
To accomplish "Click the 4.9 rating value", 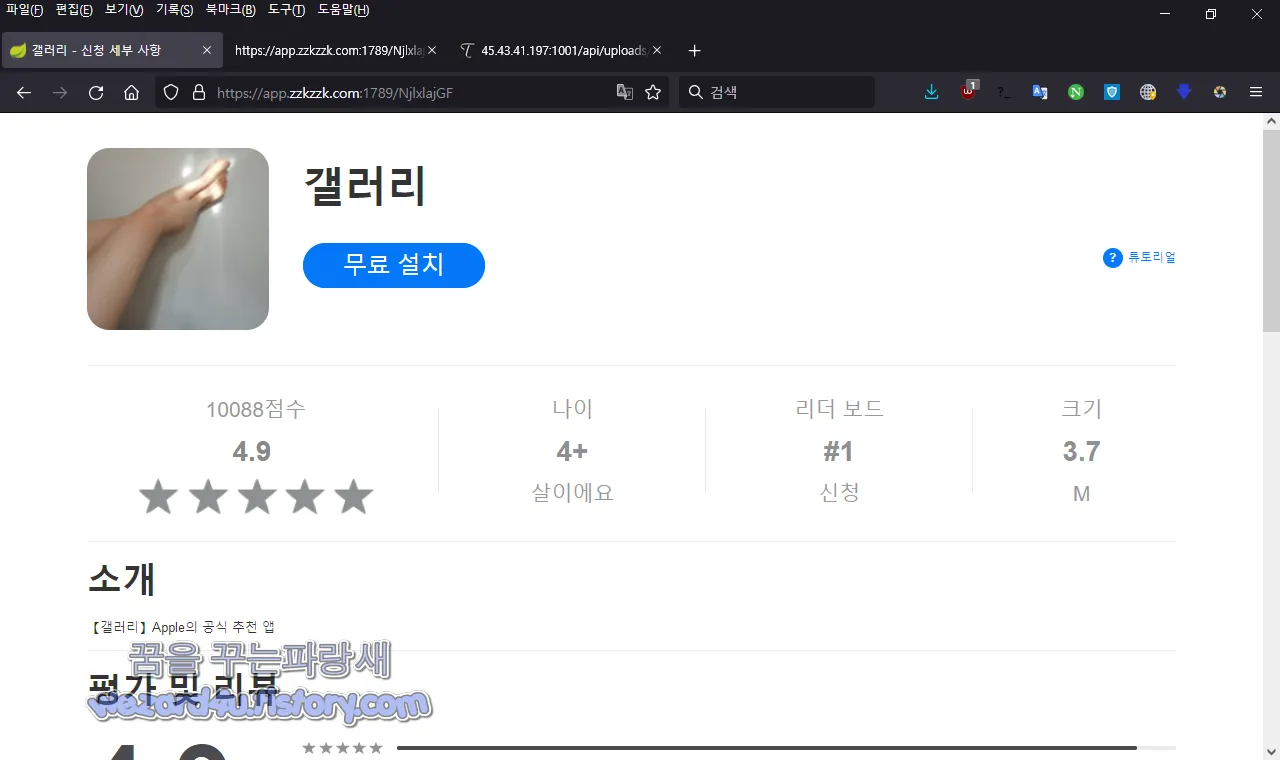I will (x=252, y=451).
